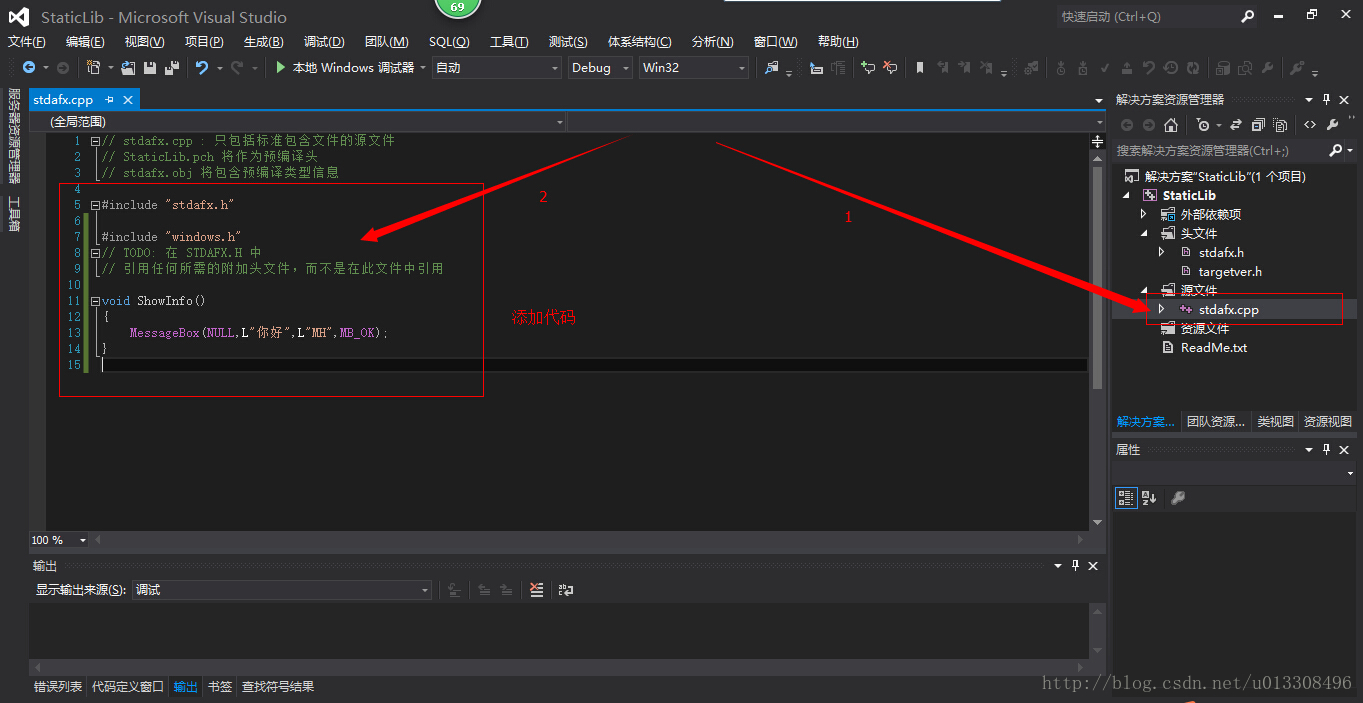Open the 查找符号结果 Find Symbol Results tab
The height and width of the screenshot is (703, 1363).
278,687
